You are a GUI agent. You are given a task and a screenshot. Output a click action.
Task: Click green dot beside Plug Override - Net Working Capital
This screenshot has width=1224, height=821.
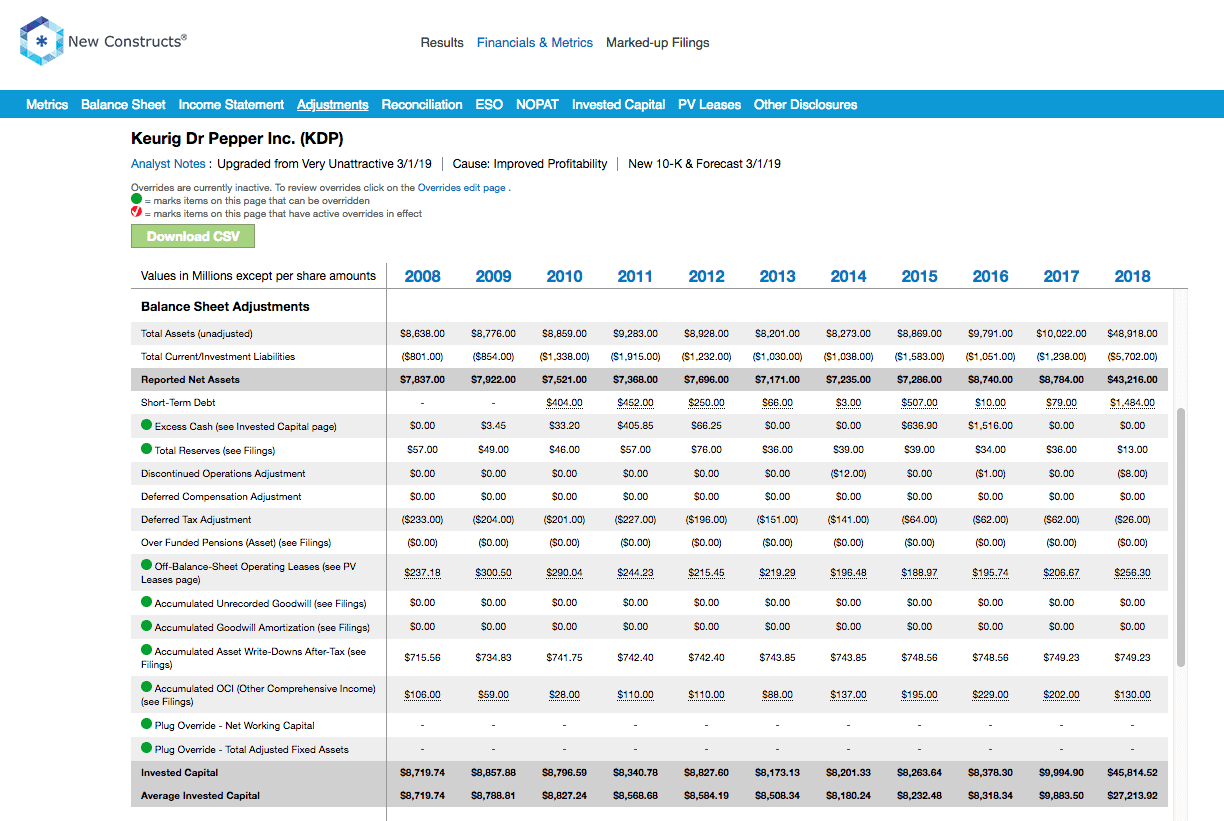click(147, 724)
